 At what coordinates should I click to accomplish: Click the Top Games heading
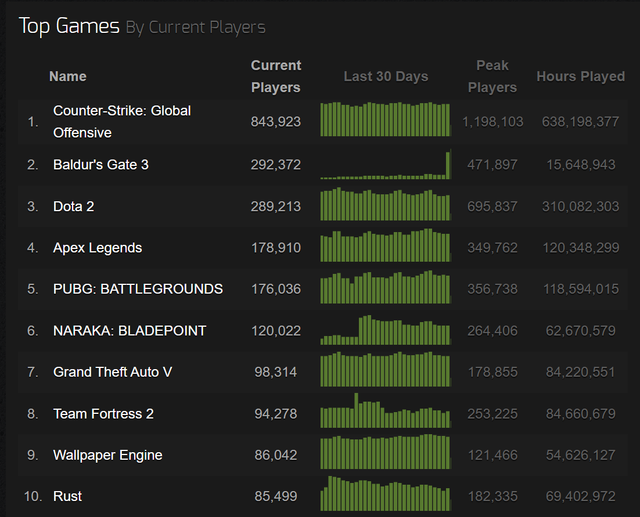click(69, 26)
